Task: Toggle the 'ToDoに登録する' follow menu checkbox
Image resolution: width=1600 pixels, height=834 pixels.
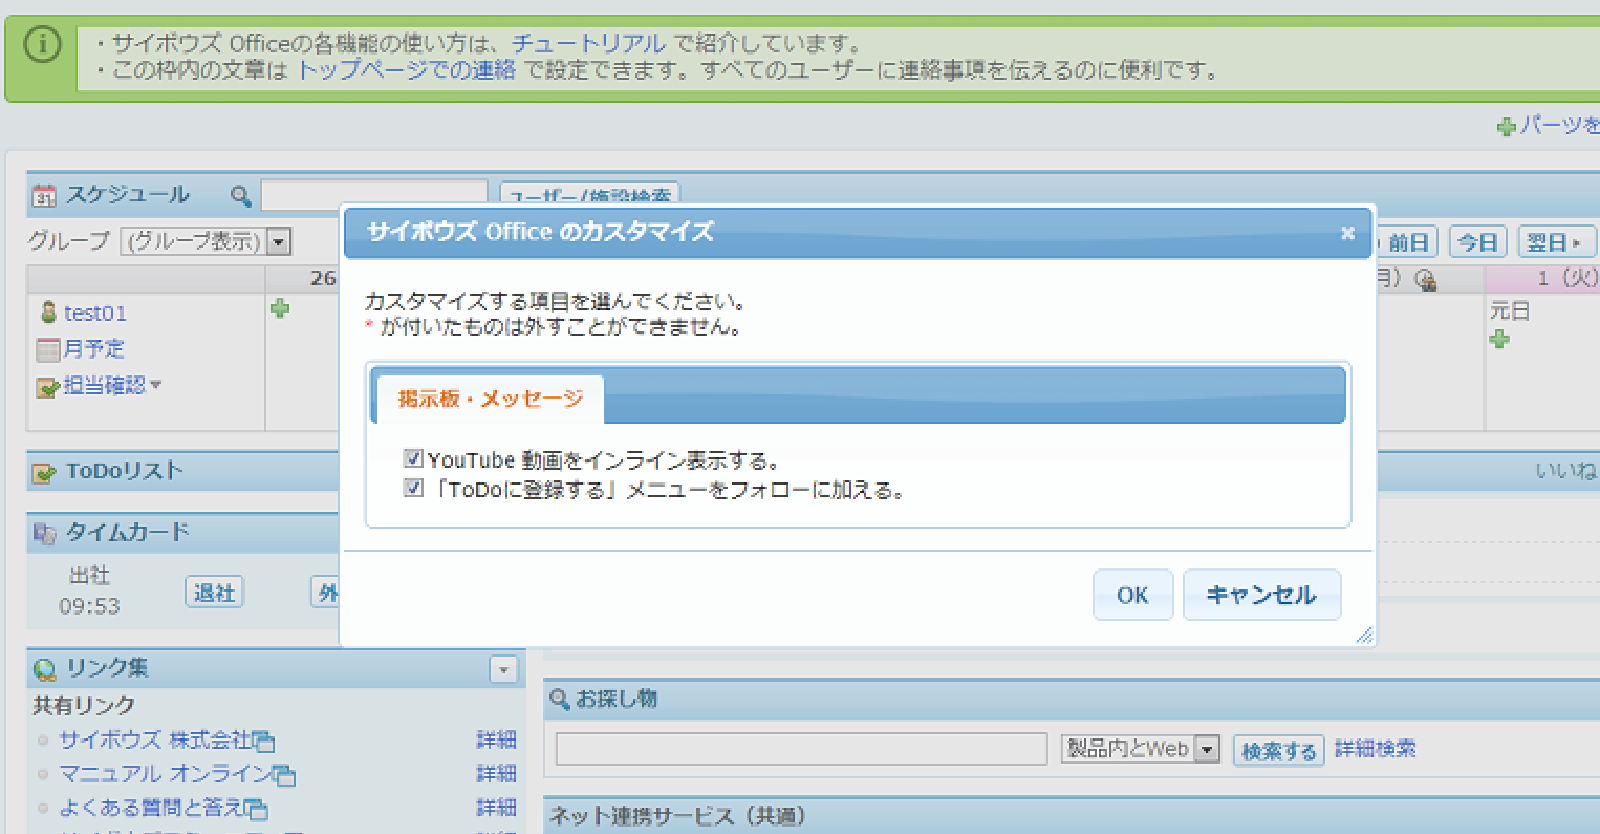Action: [413, 488]
